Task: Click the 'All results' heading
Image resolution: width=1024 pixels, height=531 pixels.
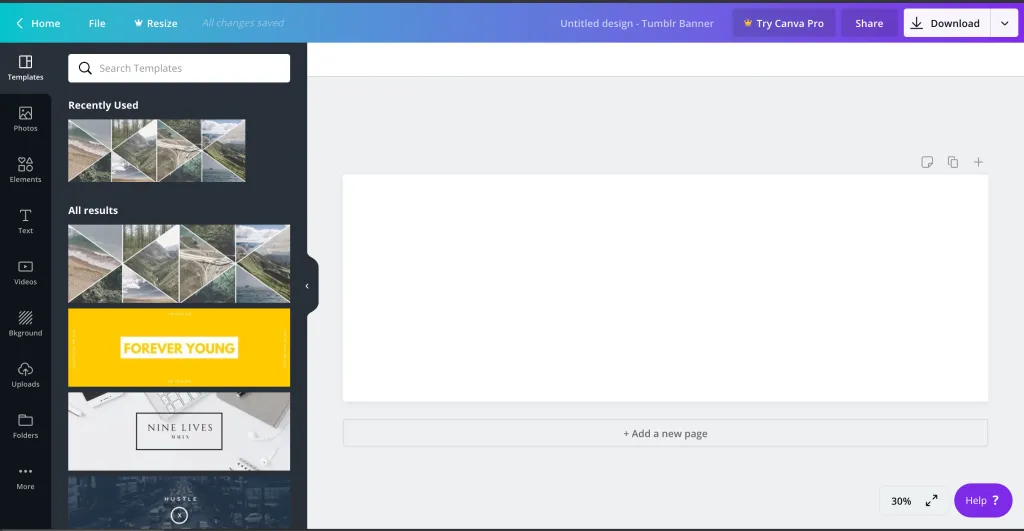Action: coord(93,210)
